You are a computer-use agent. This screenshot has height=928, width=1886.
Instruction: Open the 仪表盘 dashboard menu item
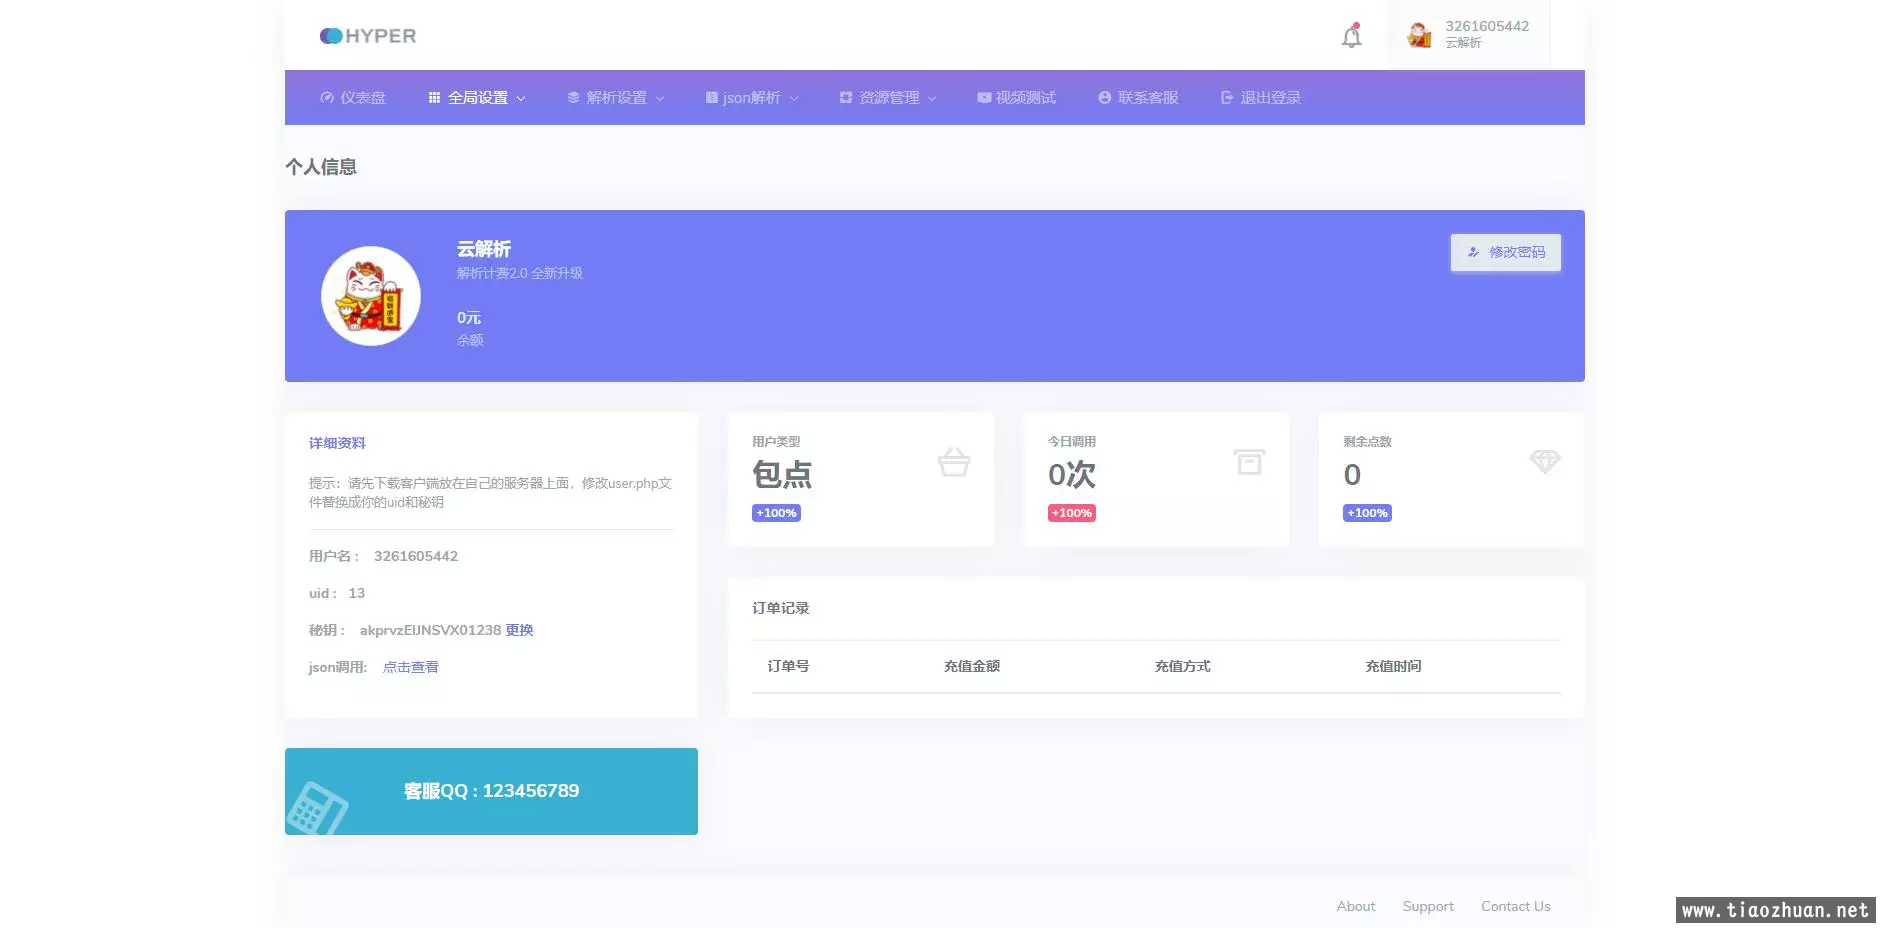(x=353, y=98)
